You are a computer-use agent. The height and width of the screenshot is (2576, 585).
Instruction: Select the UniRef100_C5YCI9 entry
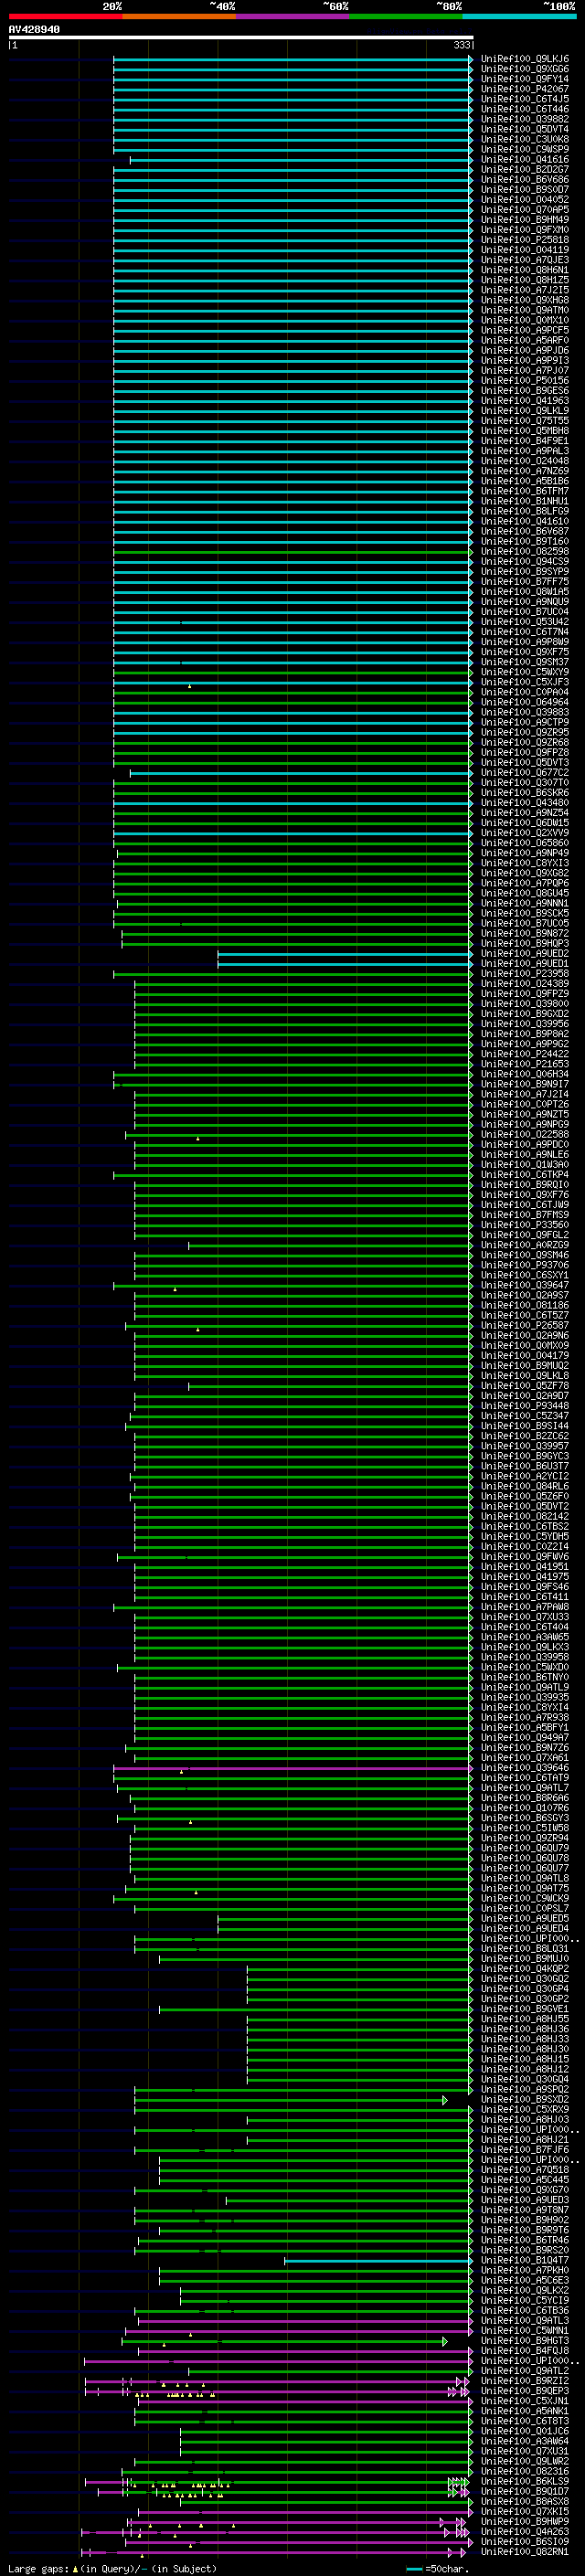pyautogui.click(x=525, y=2301)
